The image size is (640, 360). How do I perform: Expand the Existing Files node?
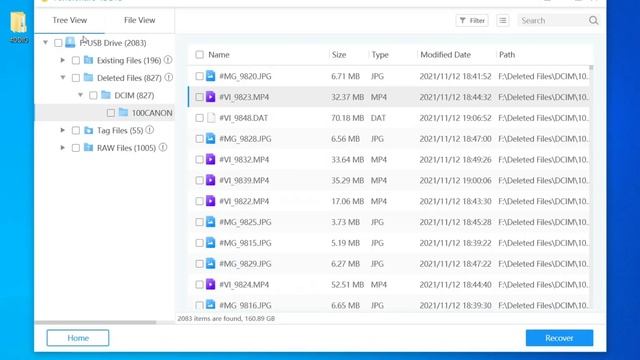[63, 60]
